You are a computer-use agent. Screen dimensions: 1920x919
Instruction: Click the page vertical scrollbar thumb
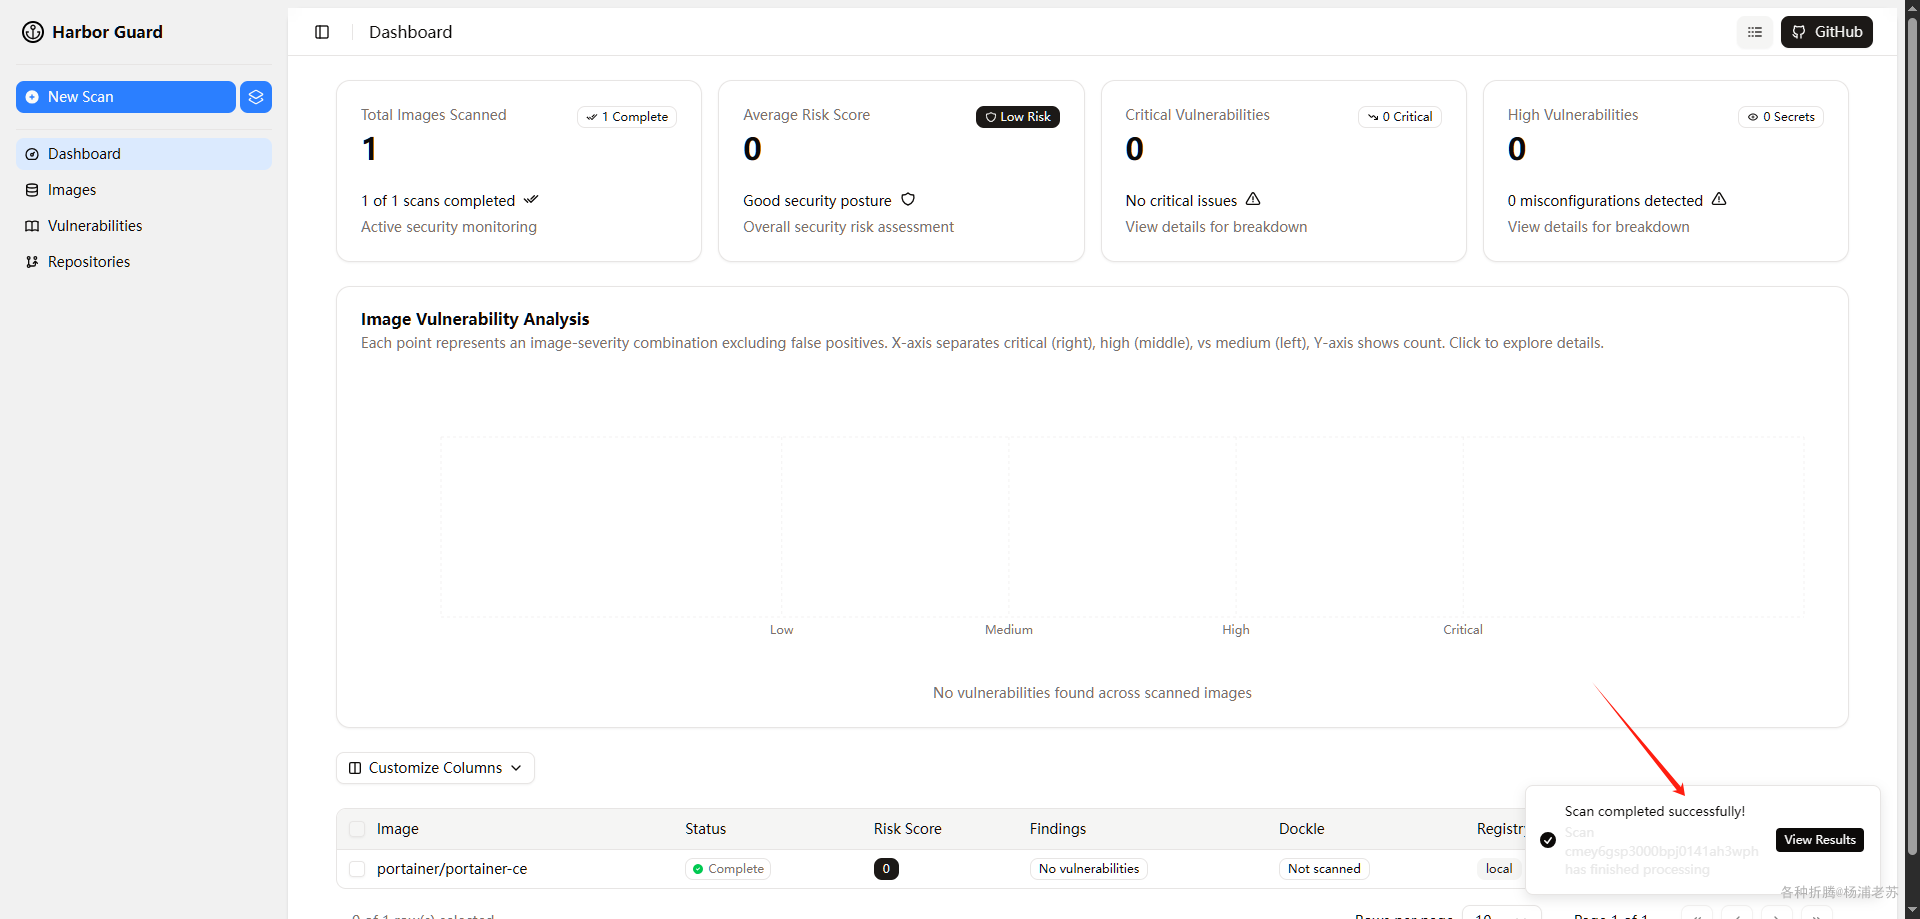coord(1912,435)
